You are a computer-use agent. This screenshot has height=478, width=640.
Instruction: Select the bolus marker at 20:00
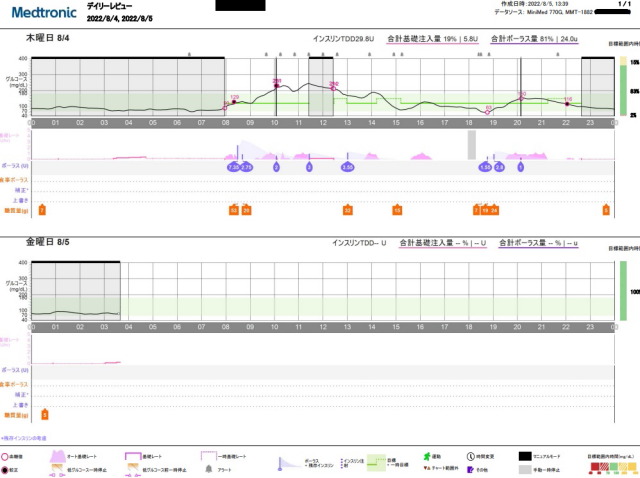(x=520, y=167)
